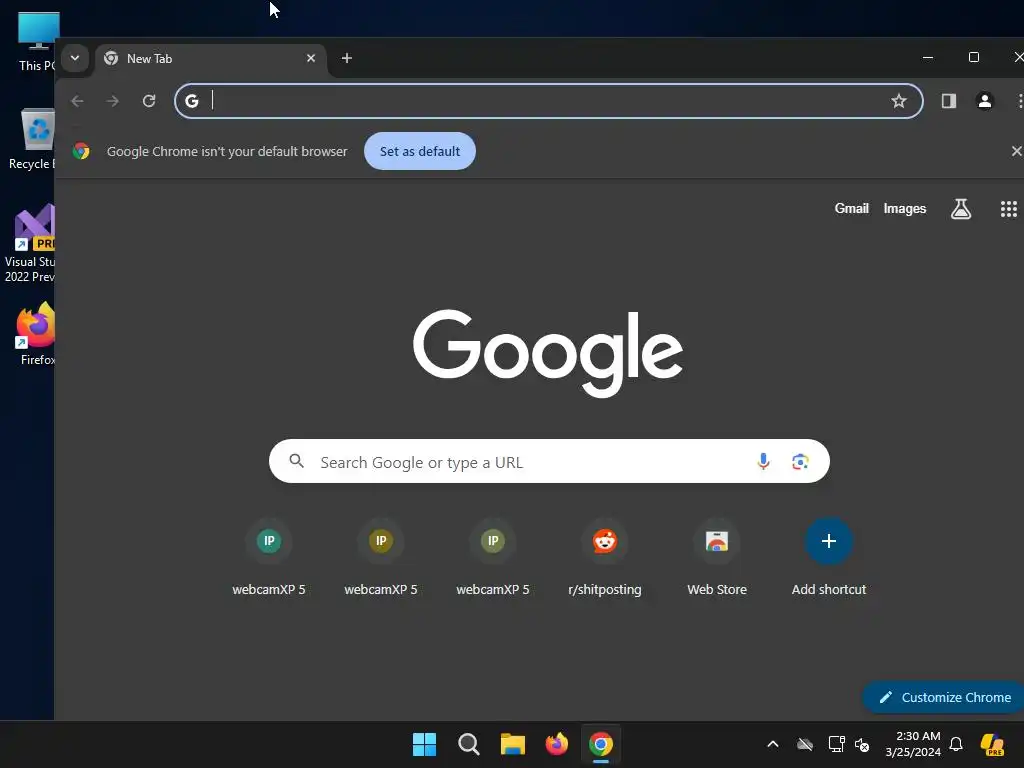This screenshot has width=1024, height=768.
Task: Reload the page
Action: (x=149, y=101)
